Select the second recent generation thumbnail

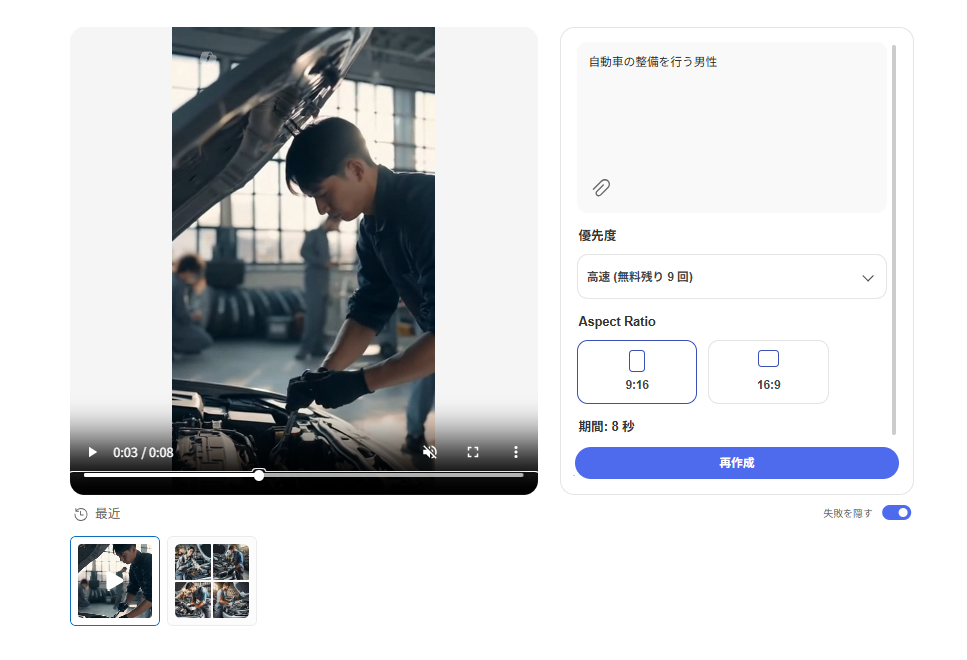pyautogui.click(x=211, y=580)
